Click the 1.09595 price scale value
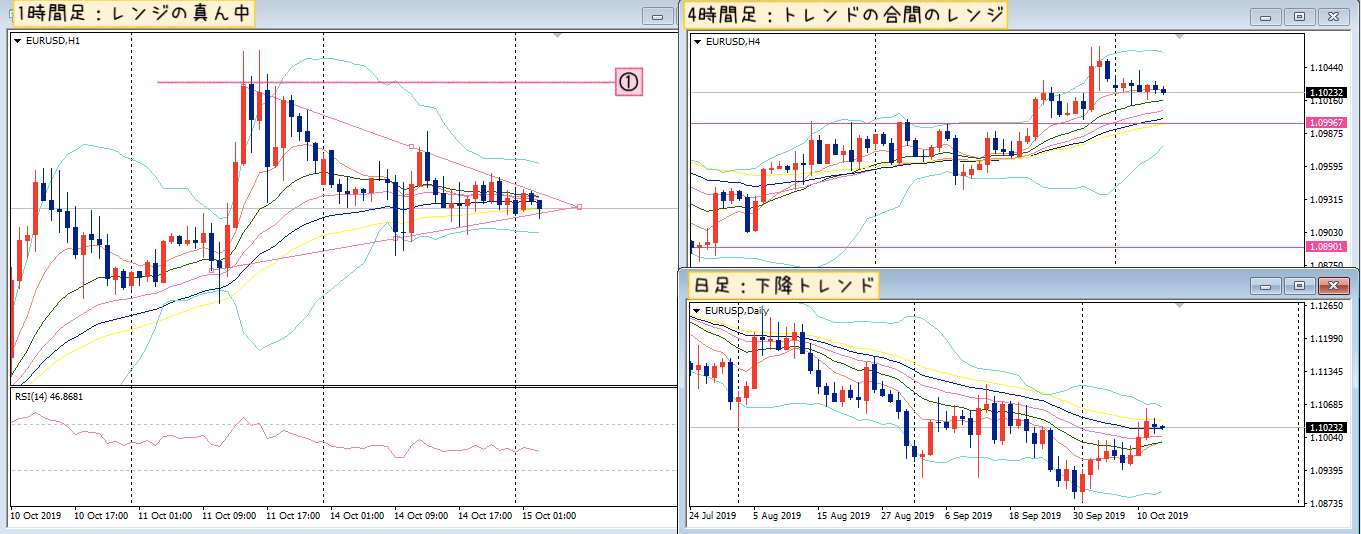 (x=1326, y=167)
